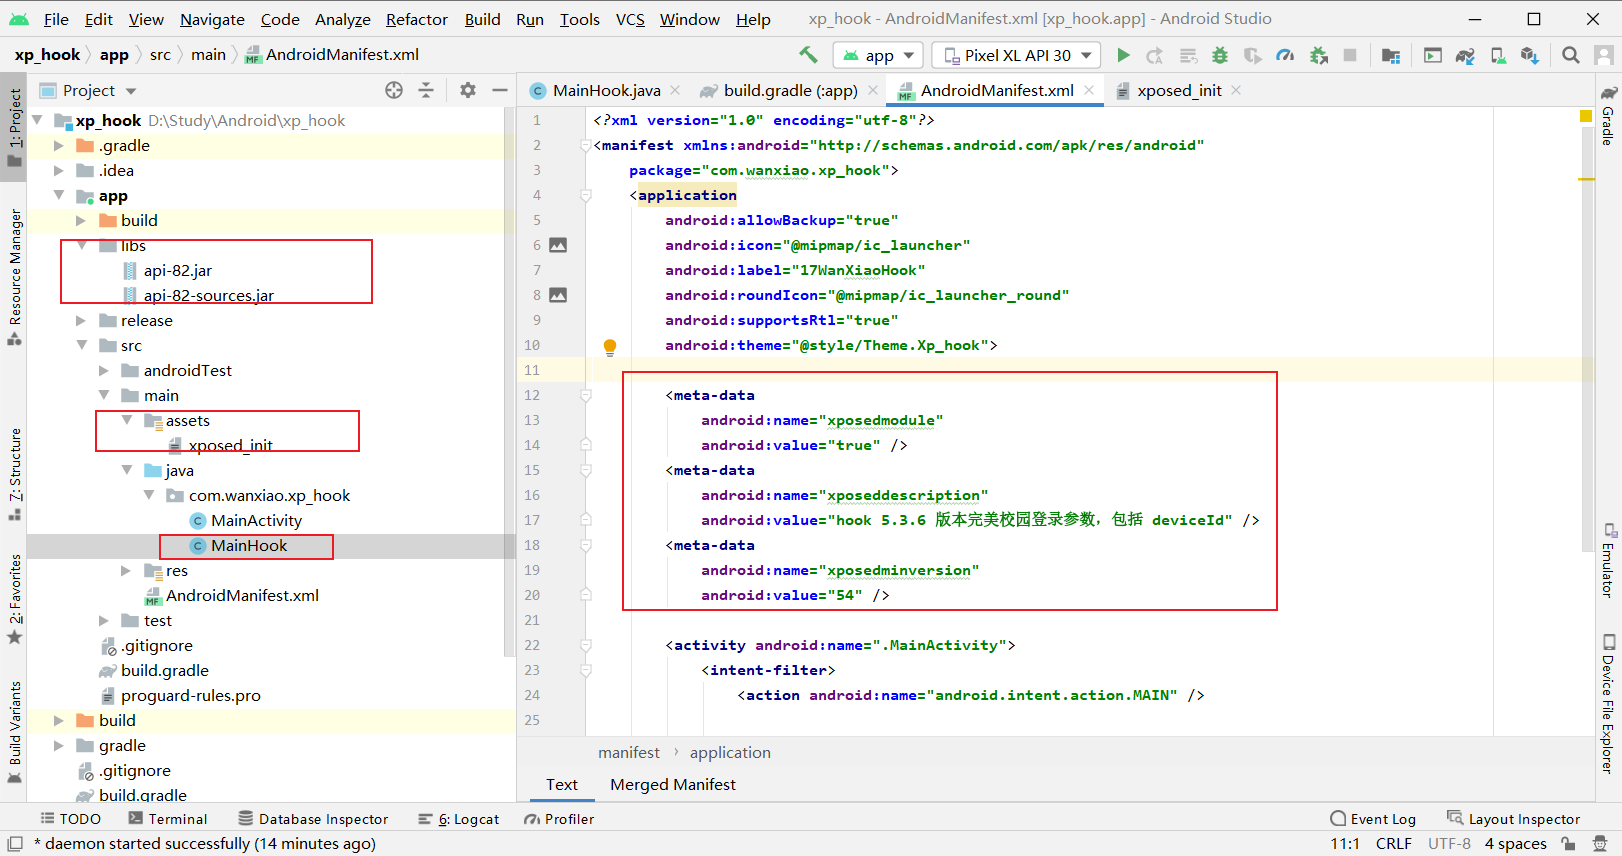Switch to the xposed_init tab
The height and width of the screenshot is (856, 1622).
(x=1179, y=90)
